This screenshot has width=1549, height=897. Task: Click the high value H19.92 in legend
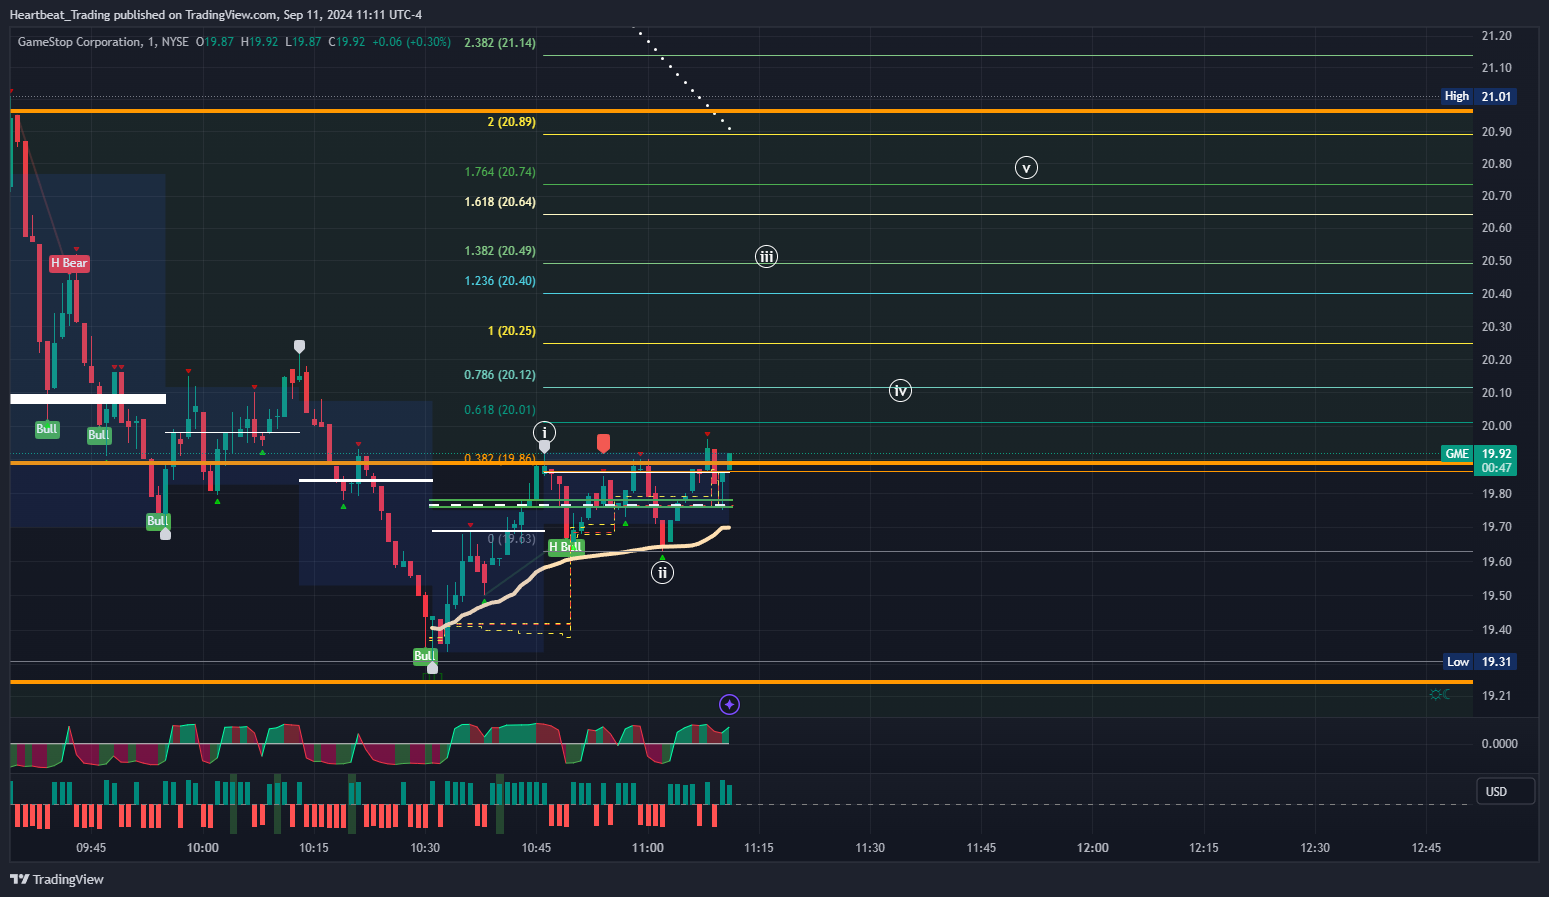[x=260, y=42]
